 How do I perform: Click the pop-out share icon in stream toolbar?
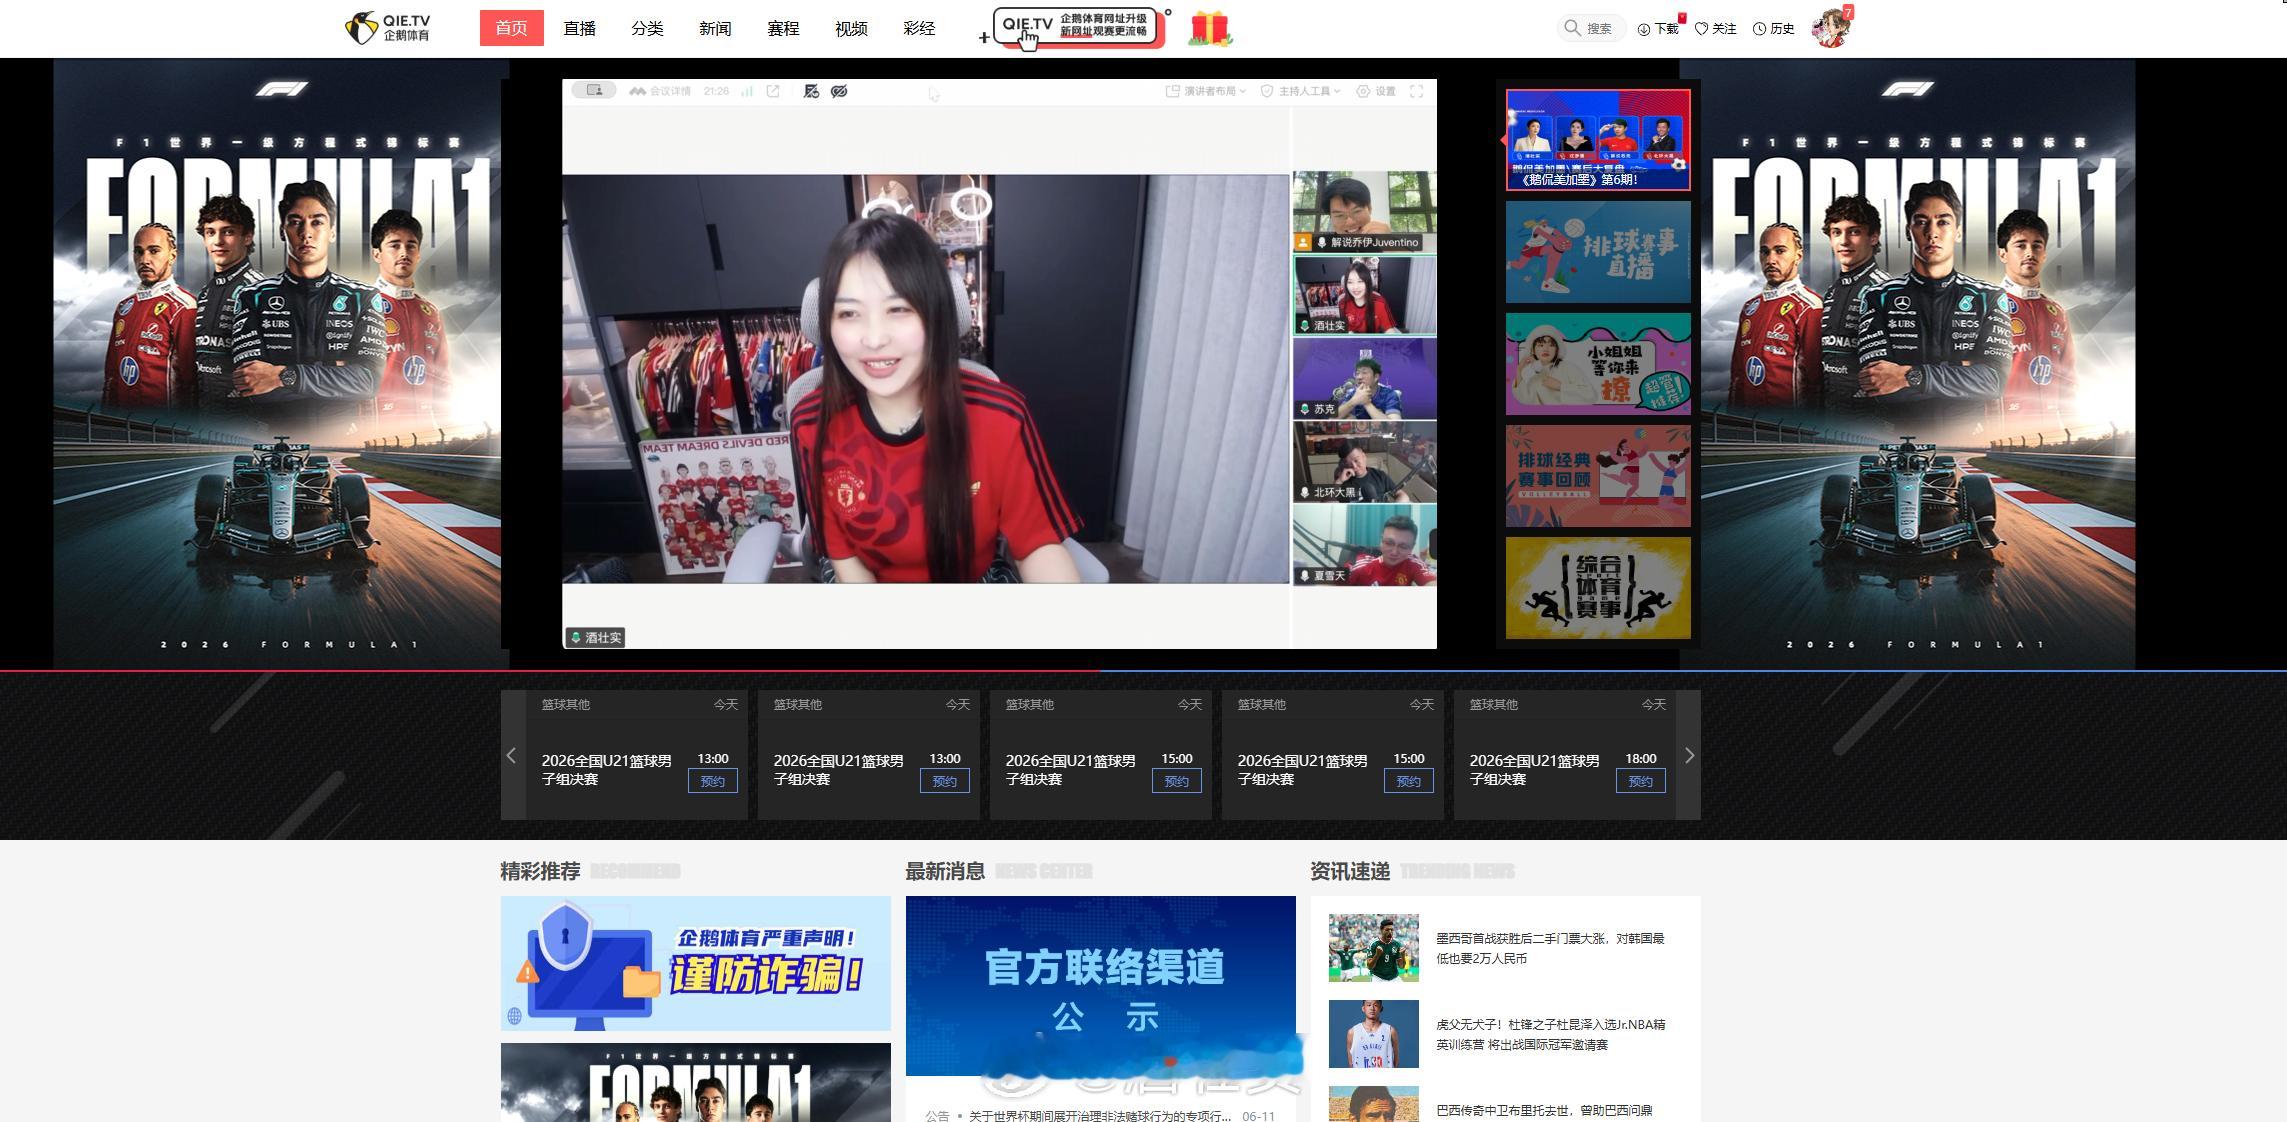[x=773, y=91]
